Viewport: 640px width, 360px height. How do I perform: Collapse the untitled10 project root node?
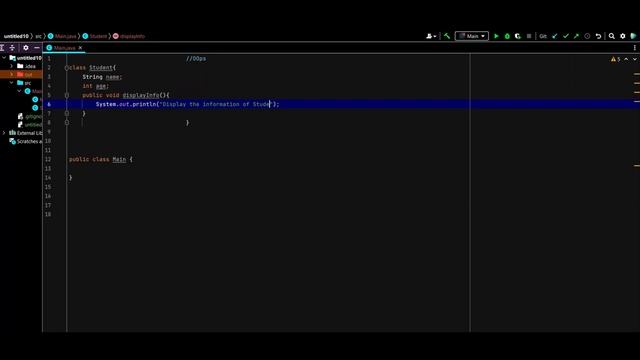point(4,58)
